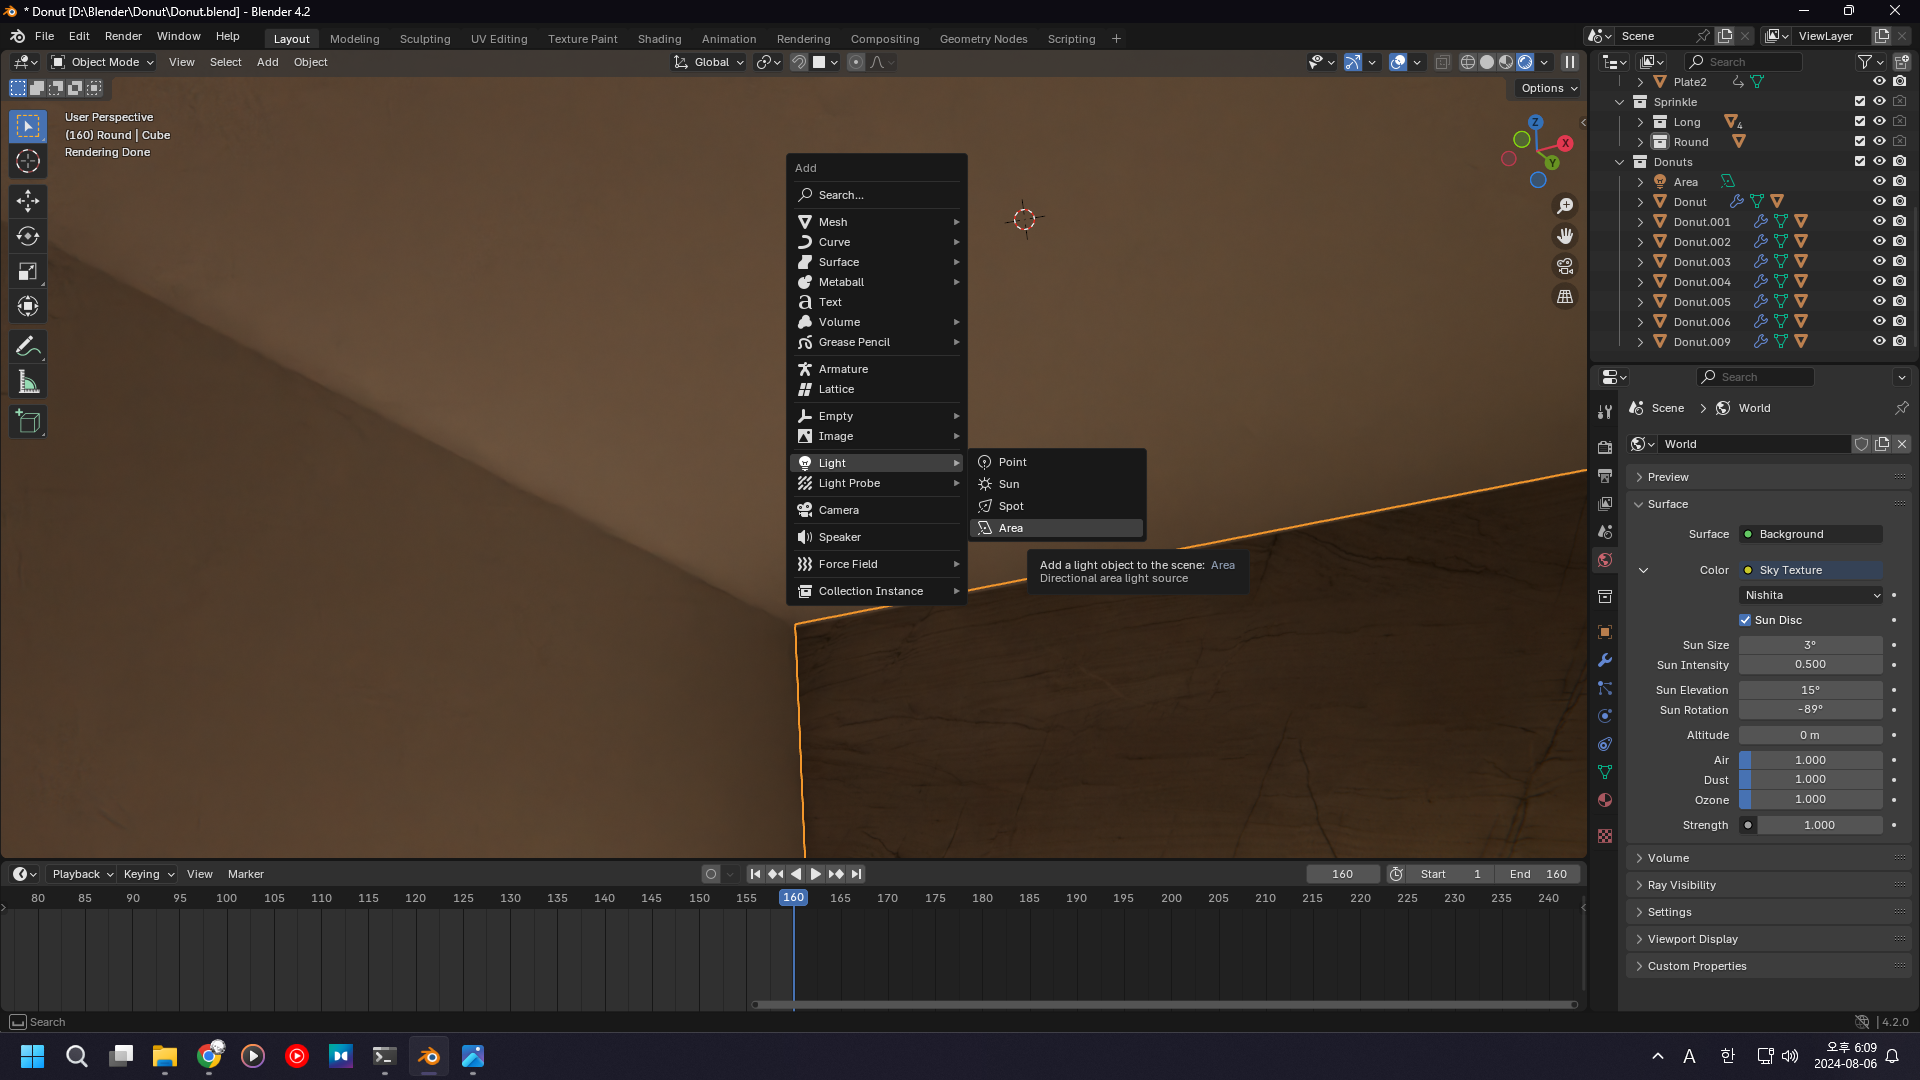
Task: Expand the Volume panel
Action: pos(1668,858)
